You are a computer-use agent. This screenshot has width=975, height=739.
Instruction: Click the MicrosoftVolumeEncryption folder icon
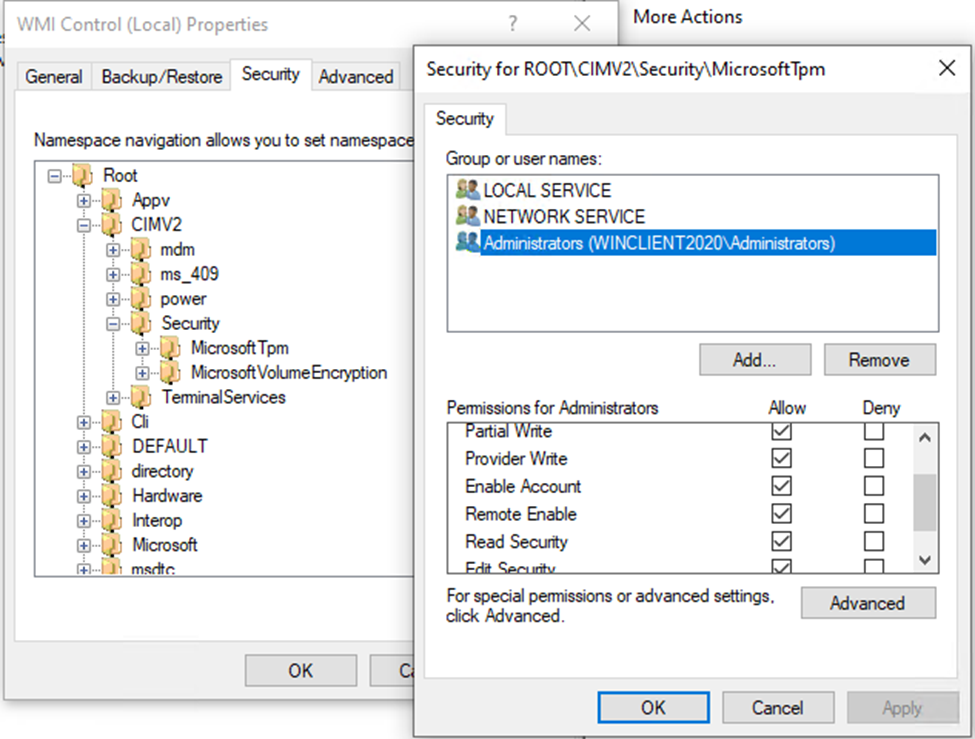click(x=170, y=373)
